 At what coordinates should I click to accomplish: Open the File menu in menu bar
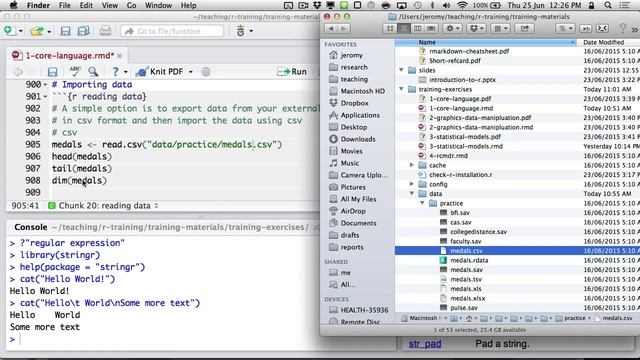coord(64,5)
